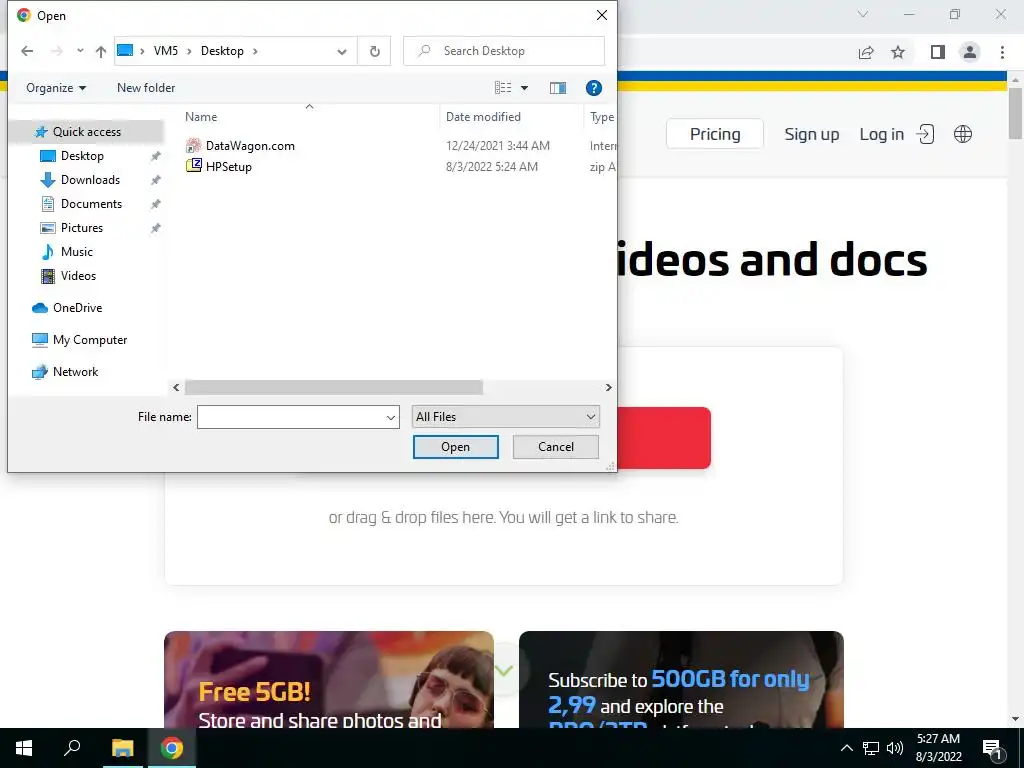Open Pricing page on the website
Screen dimensions: 1024x768
click(715, 134)
